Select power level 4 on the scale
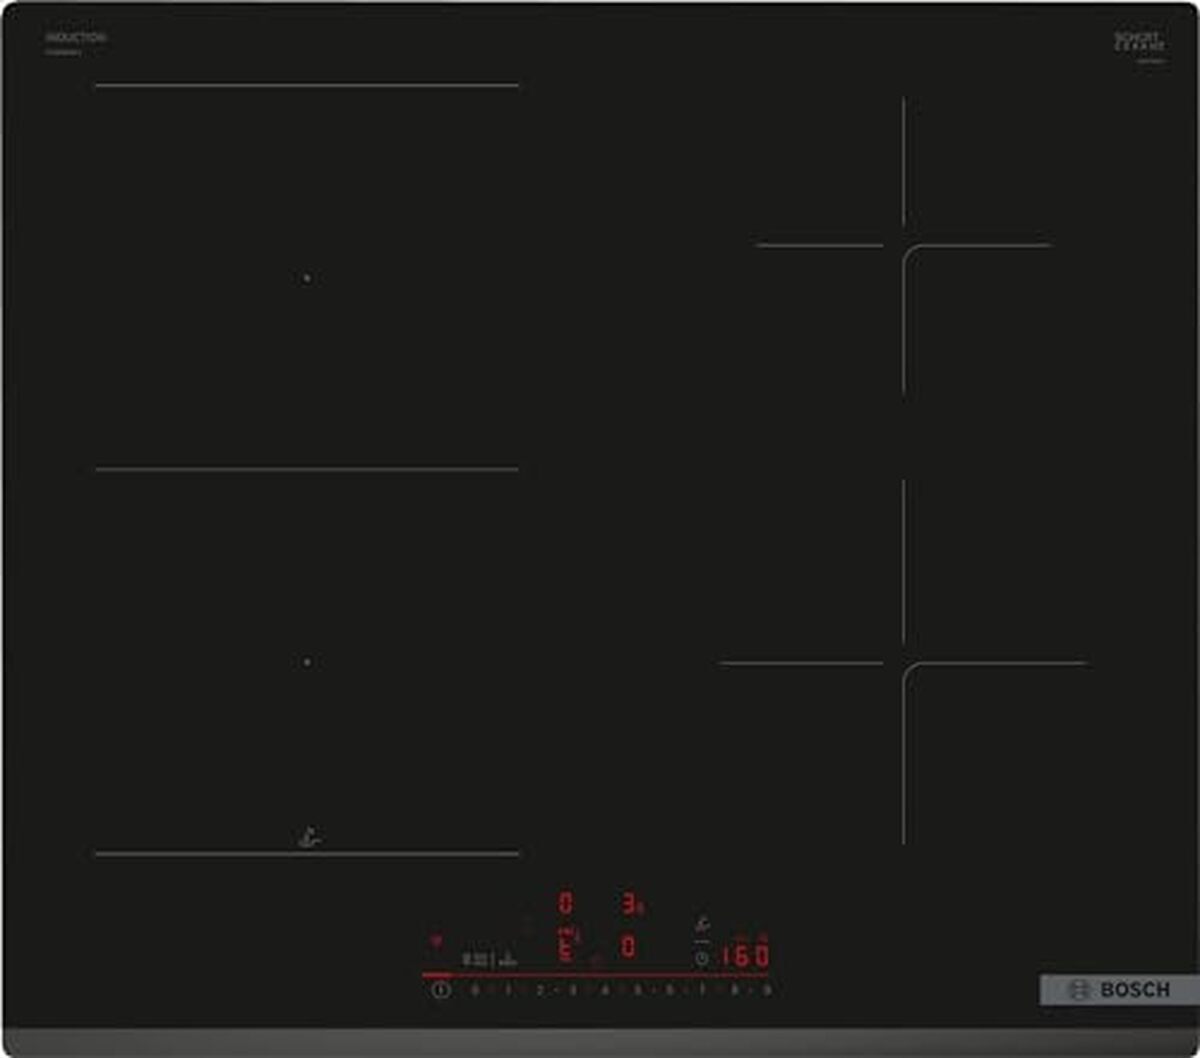The width and height of the screenshot is (1200, 1058). click(605, 990)
